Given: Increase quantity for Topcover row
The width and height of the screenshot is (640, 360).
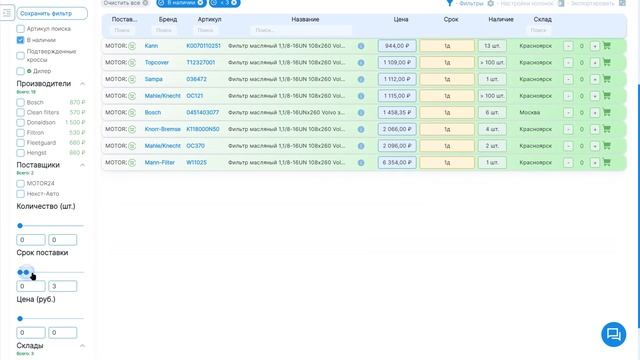Looking at the screenshot, I should click(595, 63).
